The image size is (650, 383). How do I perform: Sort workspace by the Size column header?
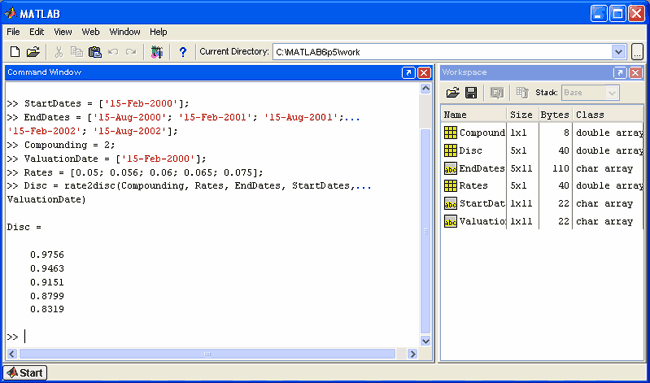click(522, 115)
